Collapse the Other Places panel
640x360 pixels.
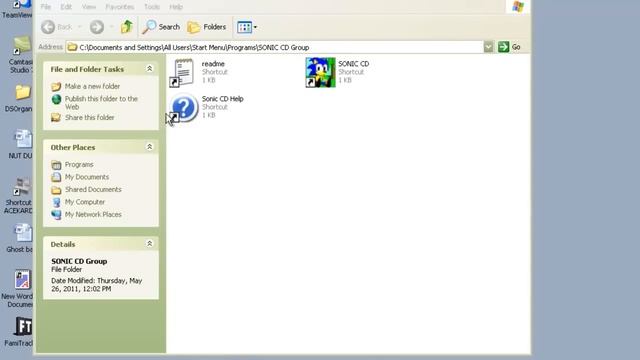coord(149,147)
